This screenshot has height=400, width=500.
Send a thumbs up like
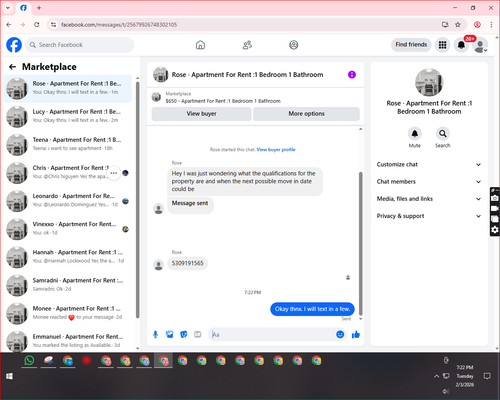click(x=356, y=334)
